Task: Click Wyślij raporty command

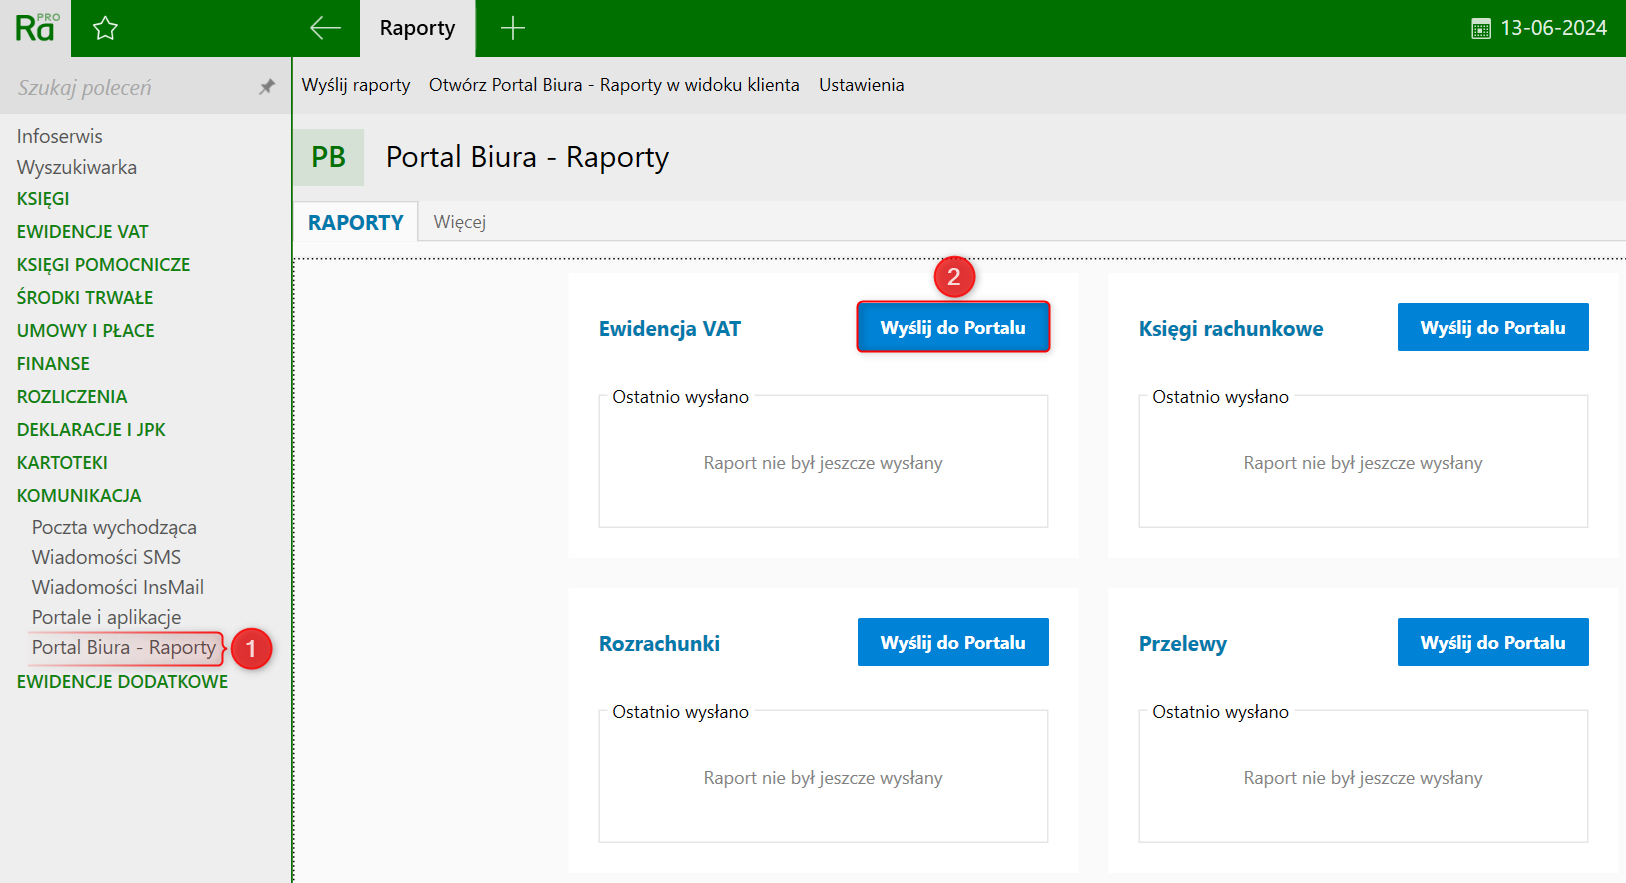Action: [x=356, y=85]
